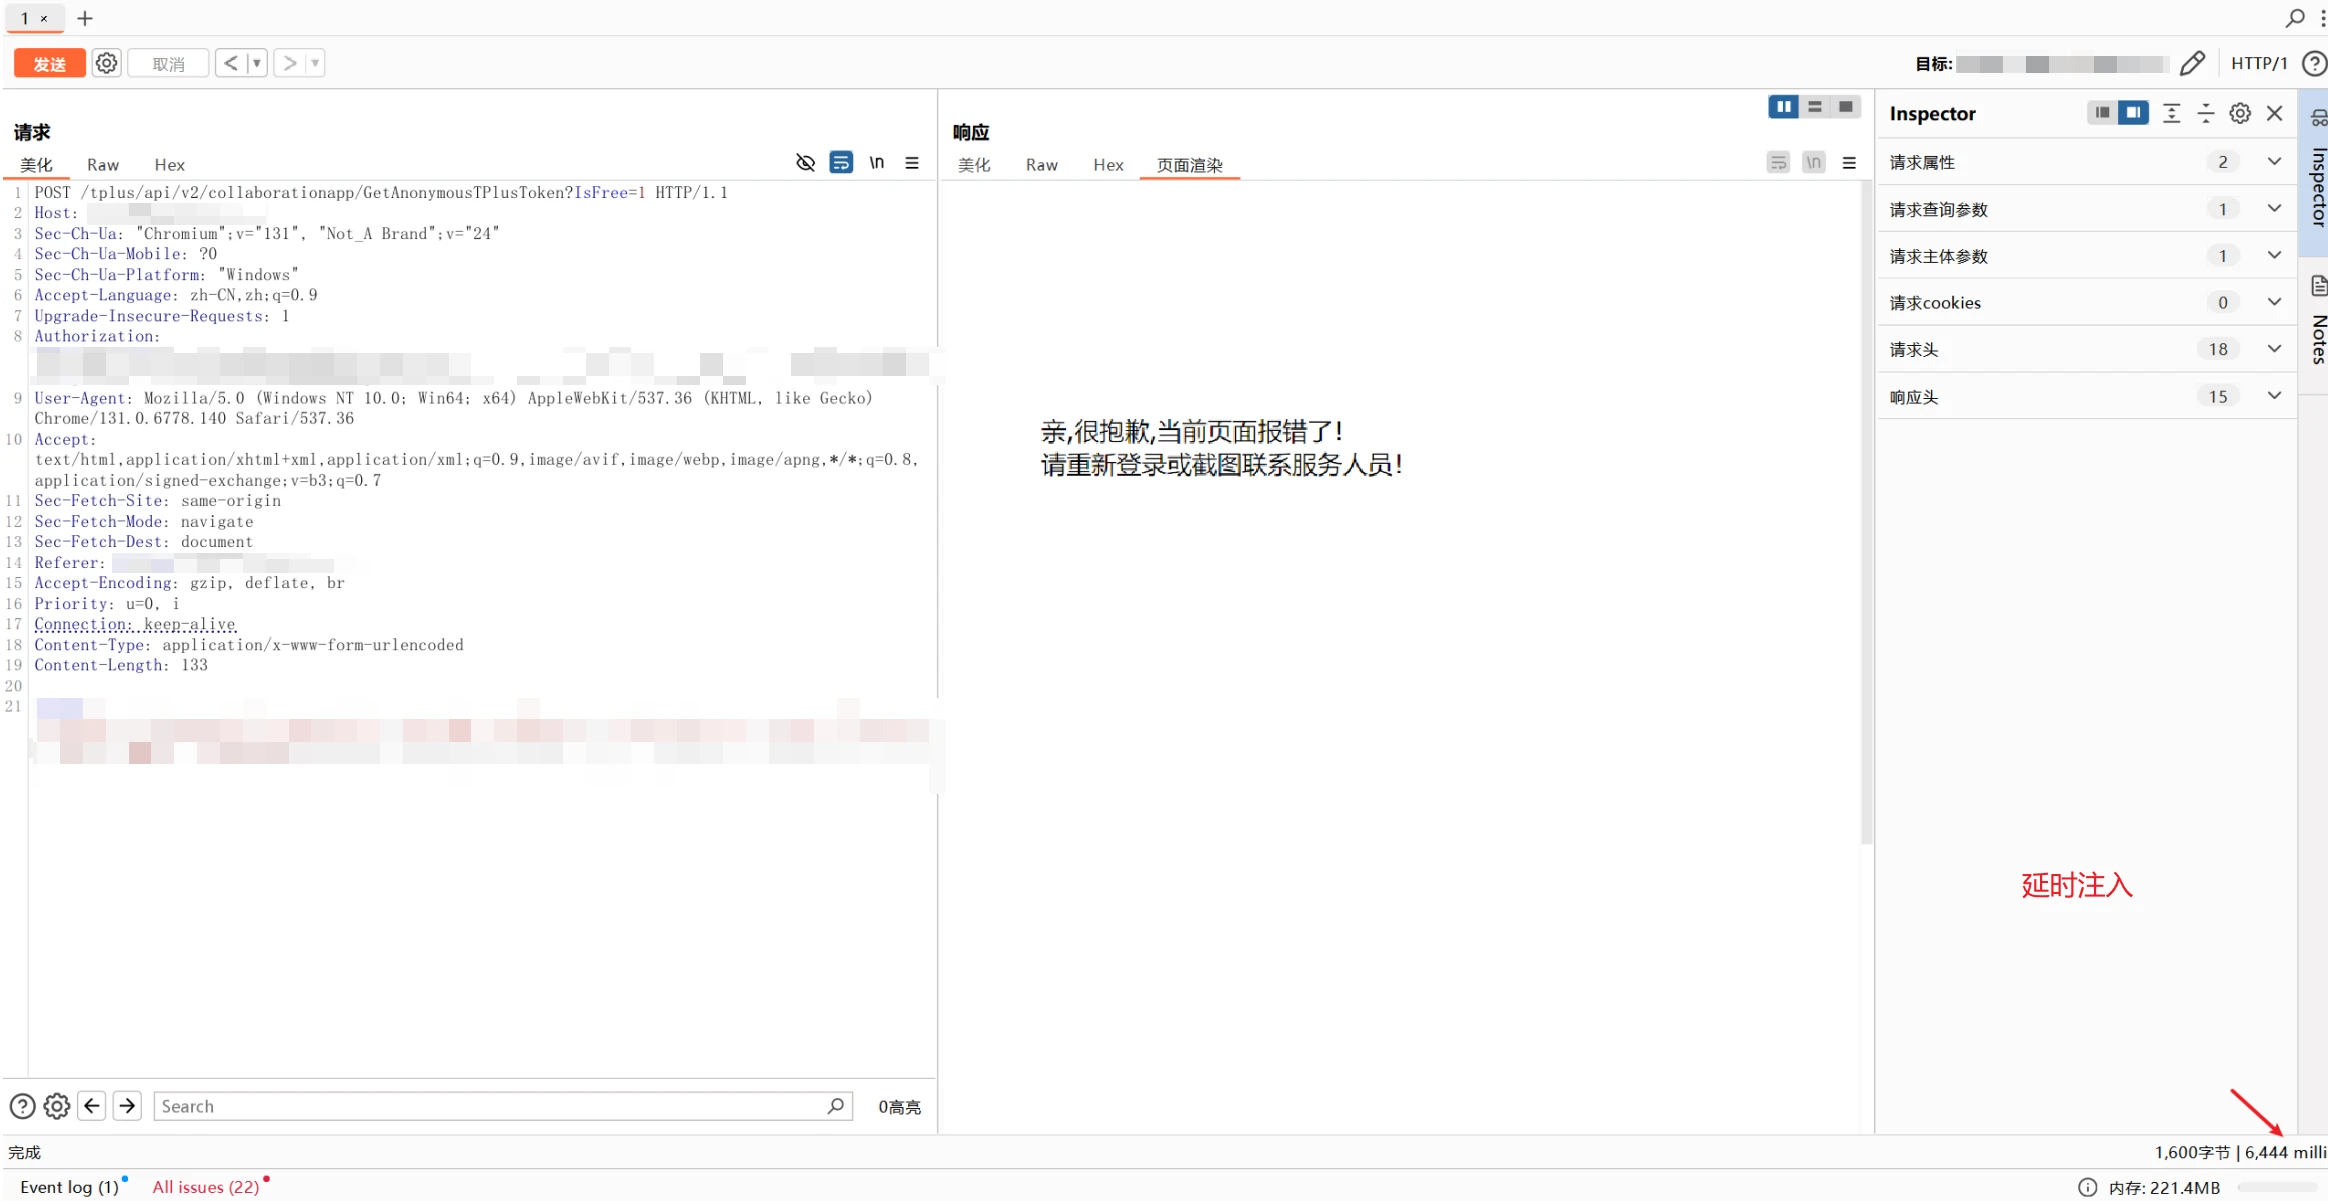Go to previous request with left arrow
The height and width of the screenshot is (1201, 2328).
tap(231, 64)
